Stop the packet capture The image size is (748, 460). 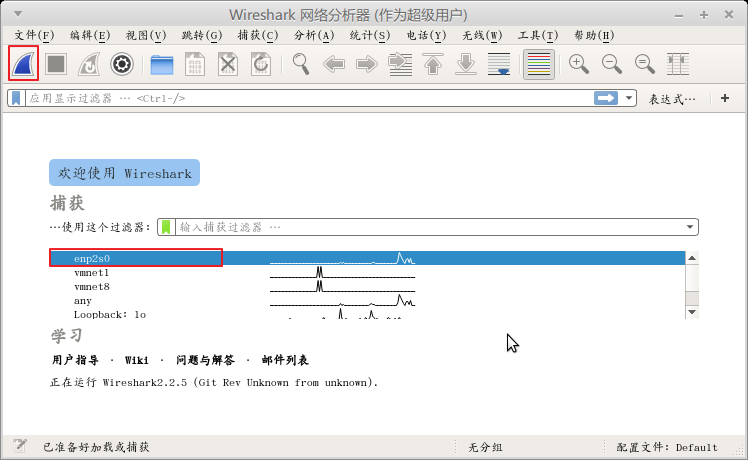tap(56, 63)
